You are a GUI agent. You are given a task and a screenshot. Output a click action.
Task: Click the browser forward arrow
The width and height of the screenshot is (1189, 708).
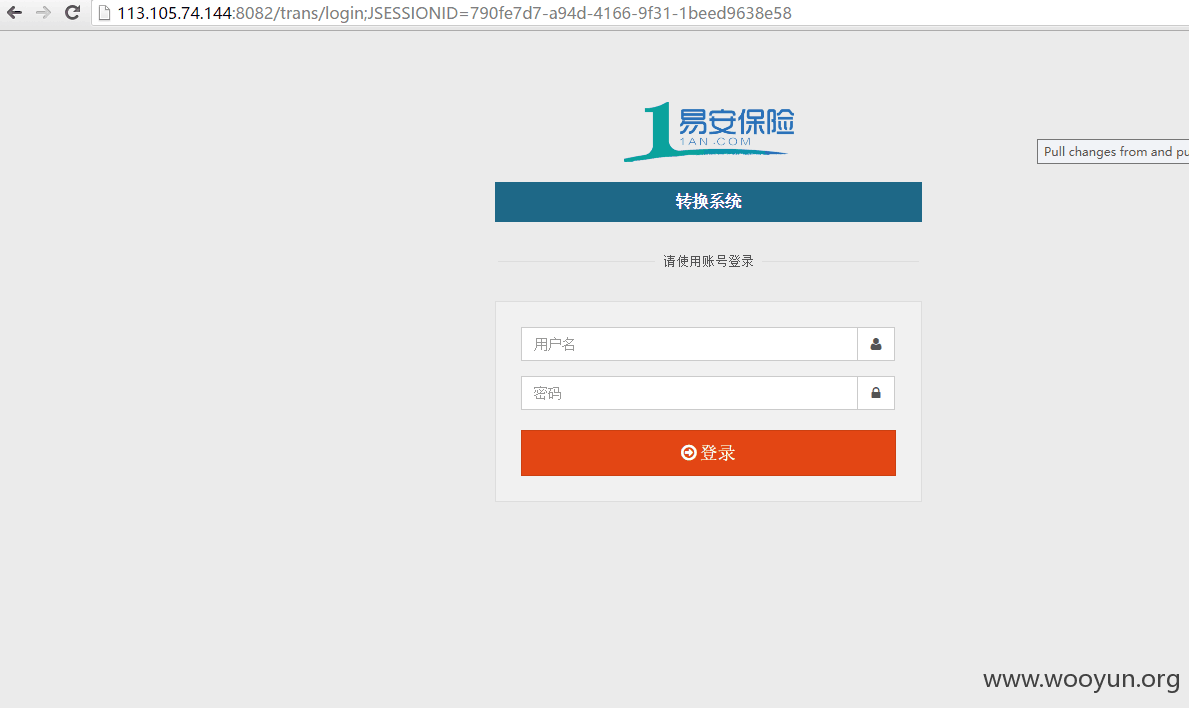tap(43, 13)
